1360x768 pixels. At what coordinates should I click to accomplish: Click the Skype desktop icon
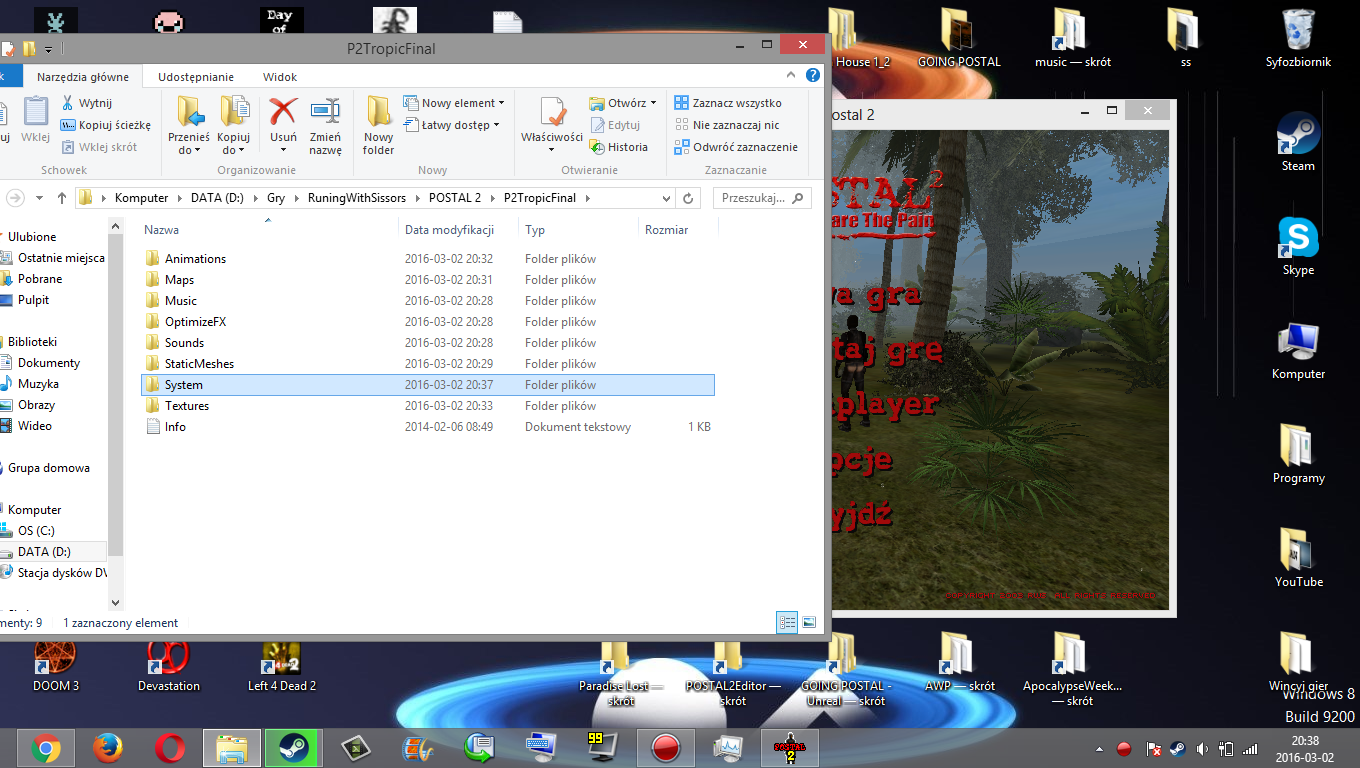[1298, 245]
